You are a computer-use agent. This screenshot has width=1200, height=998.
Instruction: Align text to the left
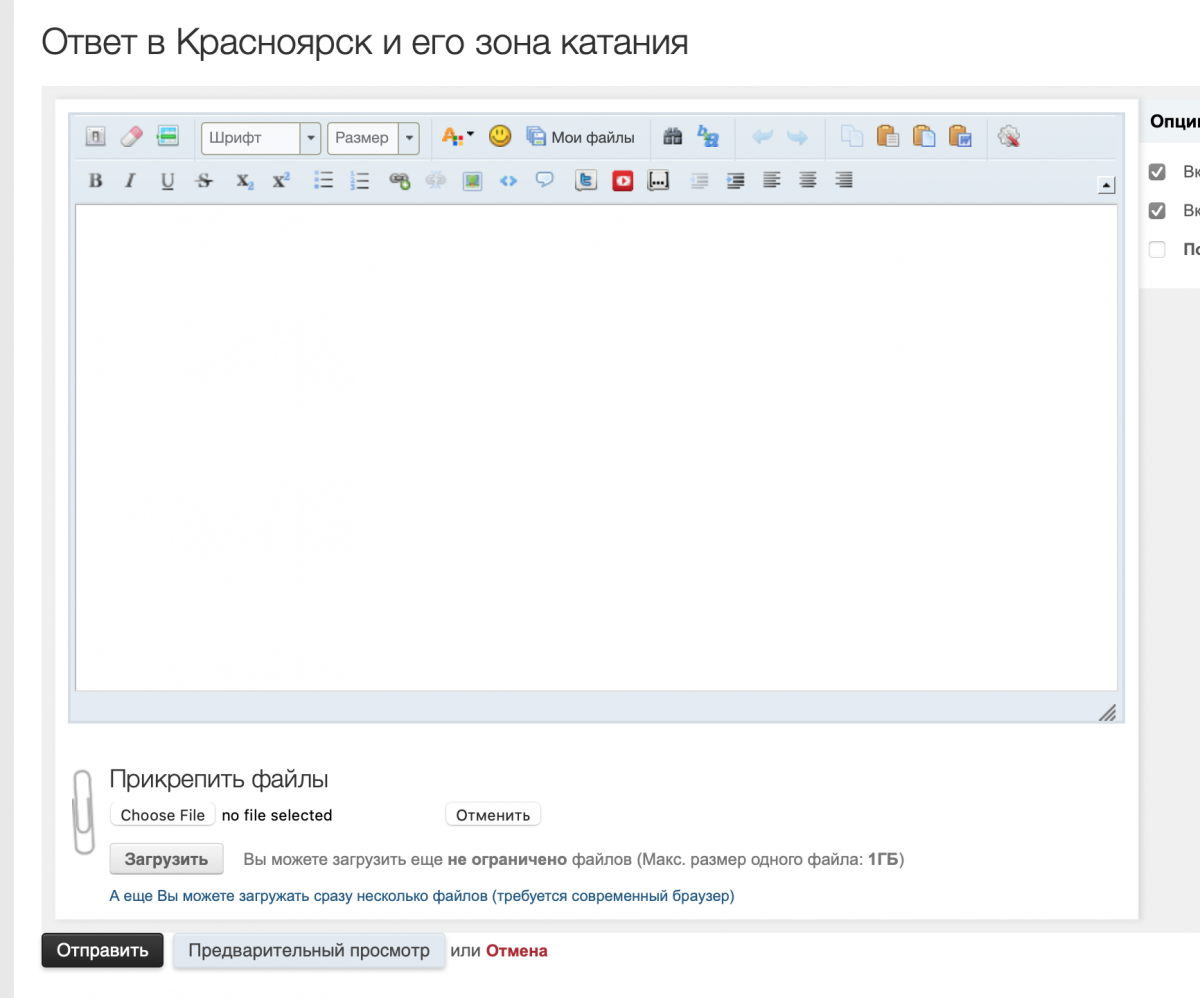(771, 181)
